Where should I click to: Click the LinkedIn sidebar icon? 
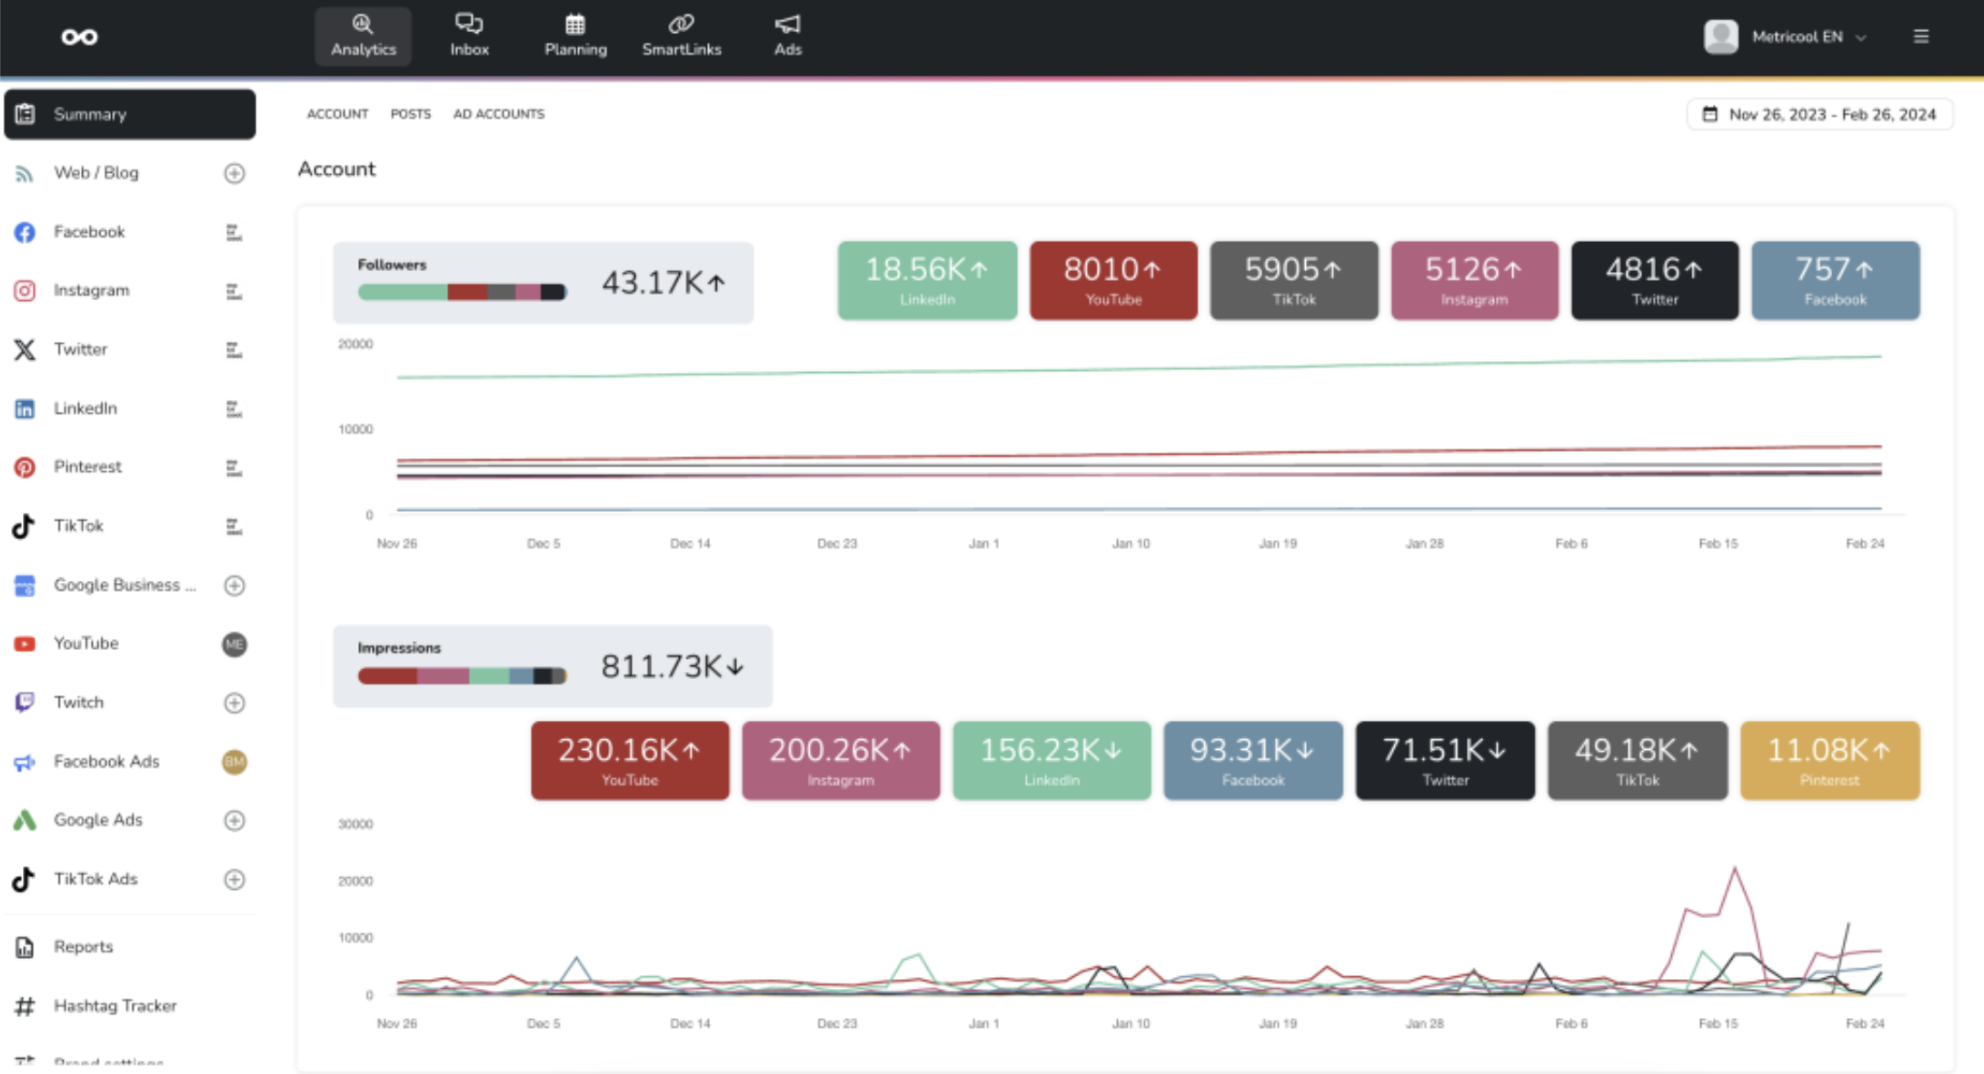[24, 408]
